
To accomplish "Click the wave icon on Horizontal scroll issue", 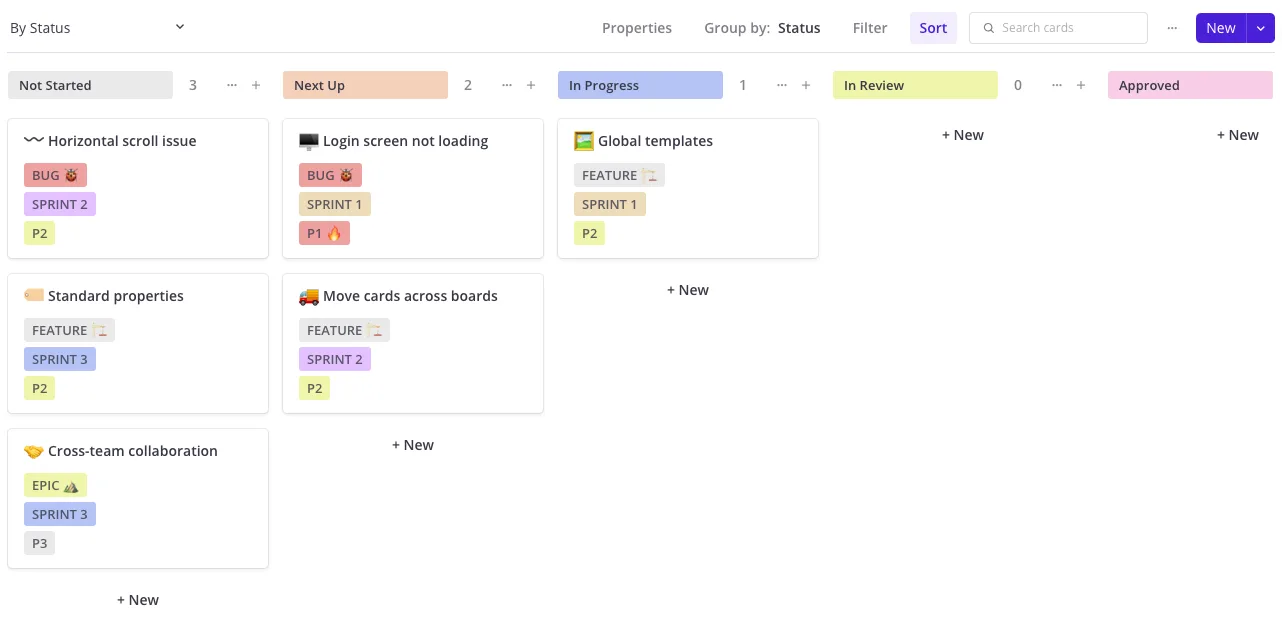I will coord(34,141).
